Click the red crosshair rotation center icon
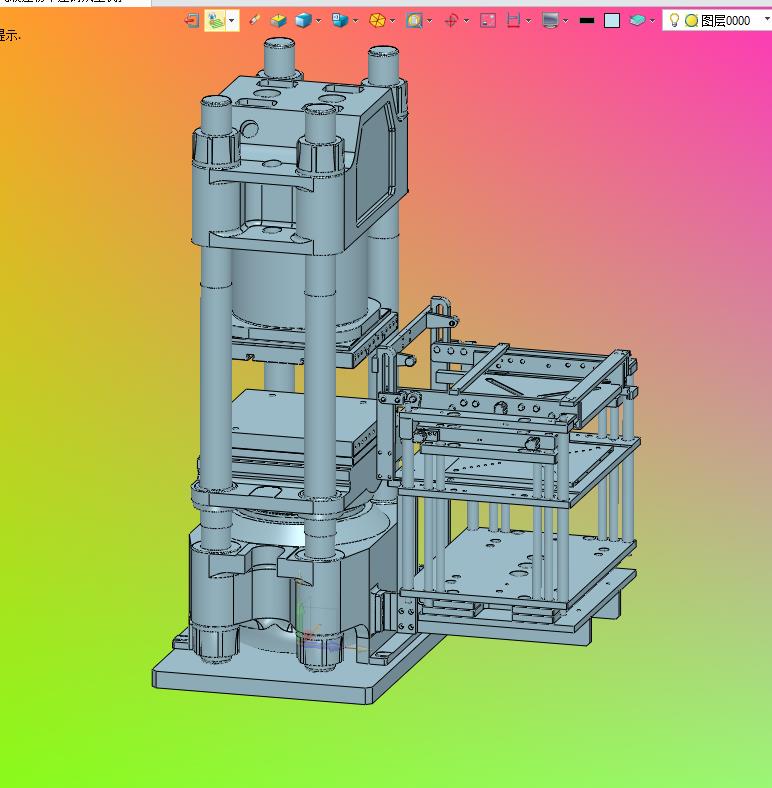 [451, 21]
